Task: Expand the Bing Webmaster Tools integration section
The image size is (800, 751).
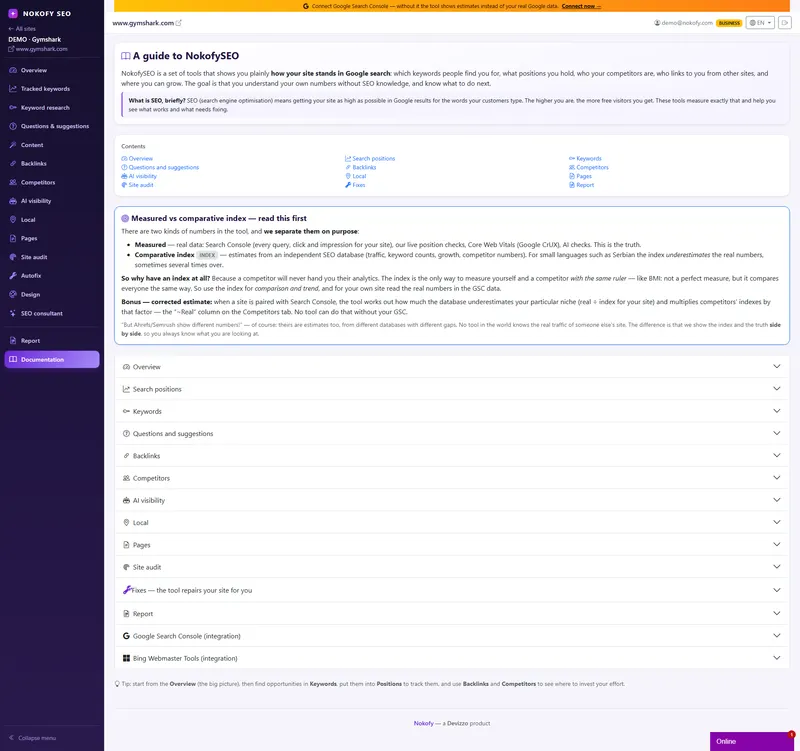Action: pos(452,658)
